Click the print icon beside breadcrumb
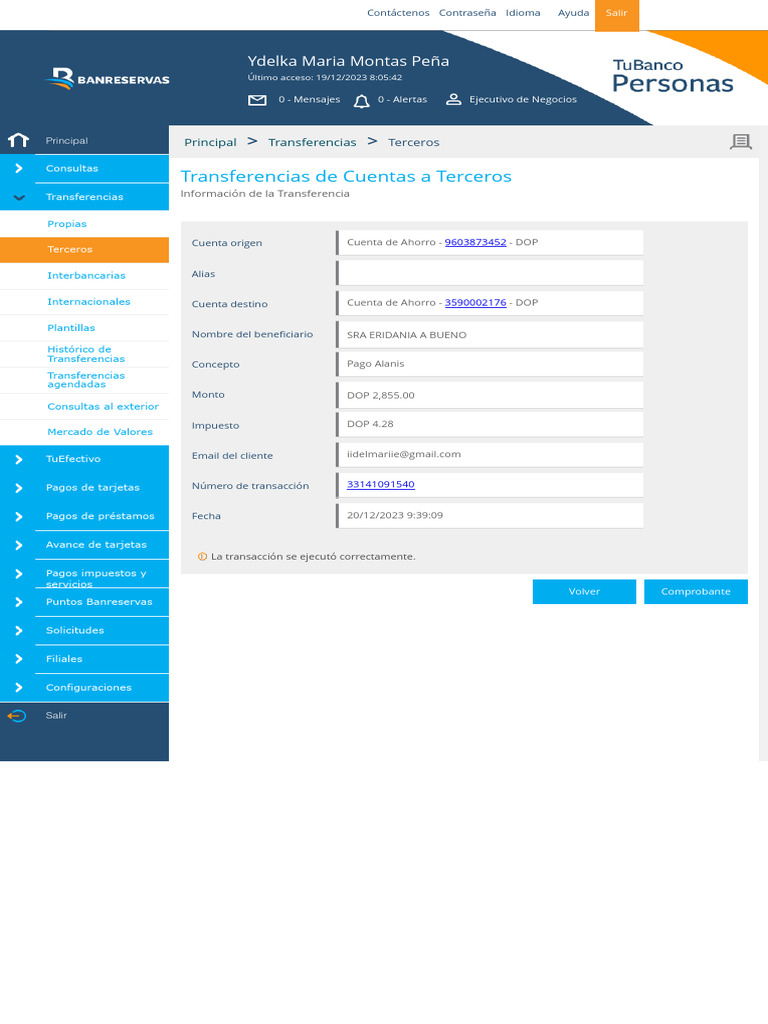The height and width of the screenshot is (1024, 768). tap(741, 142)
